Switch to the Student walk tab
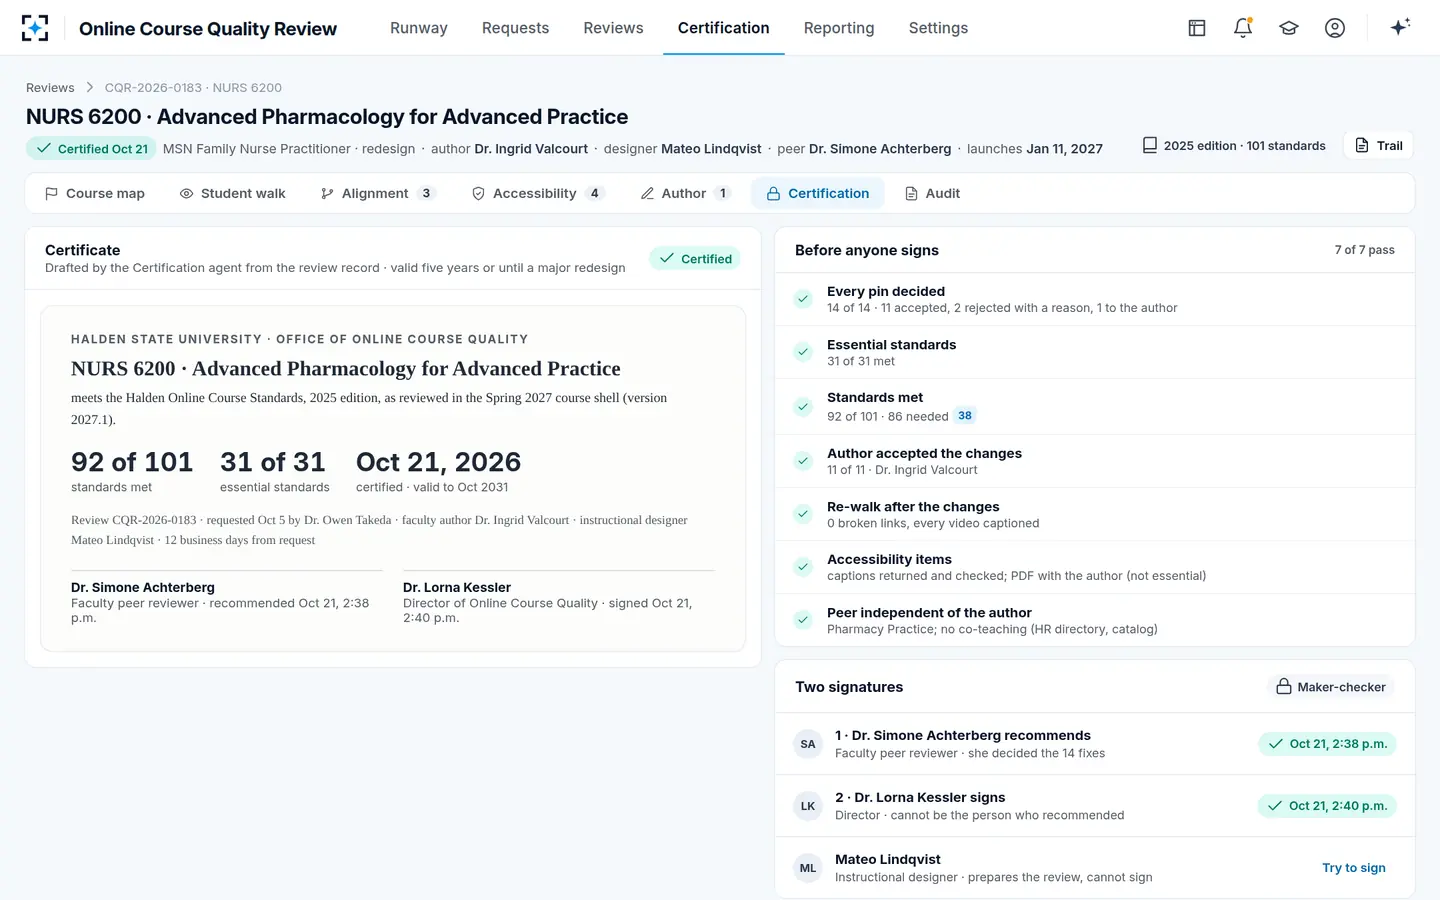The height and width of the screenshot is (900, 1440). pyautogui.click(x=233, y=193)
